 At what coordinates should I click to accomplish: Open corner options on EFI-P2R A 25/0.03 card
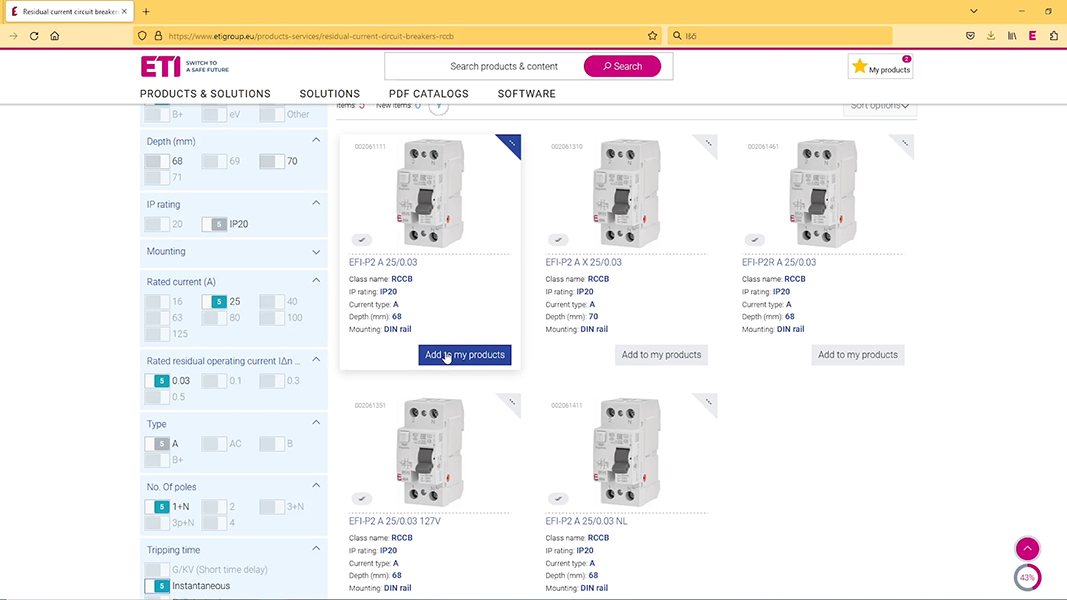click(x=904, y=144)
